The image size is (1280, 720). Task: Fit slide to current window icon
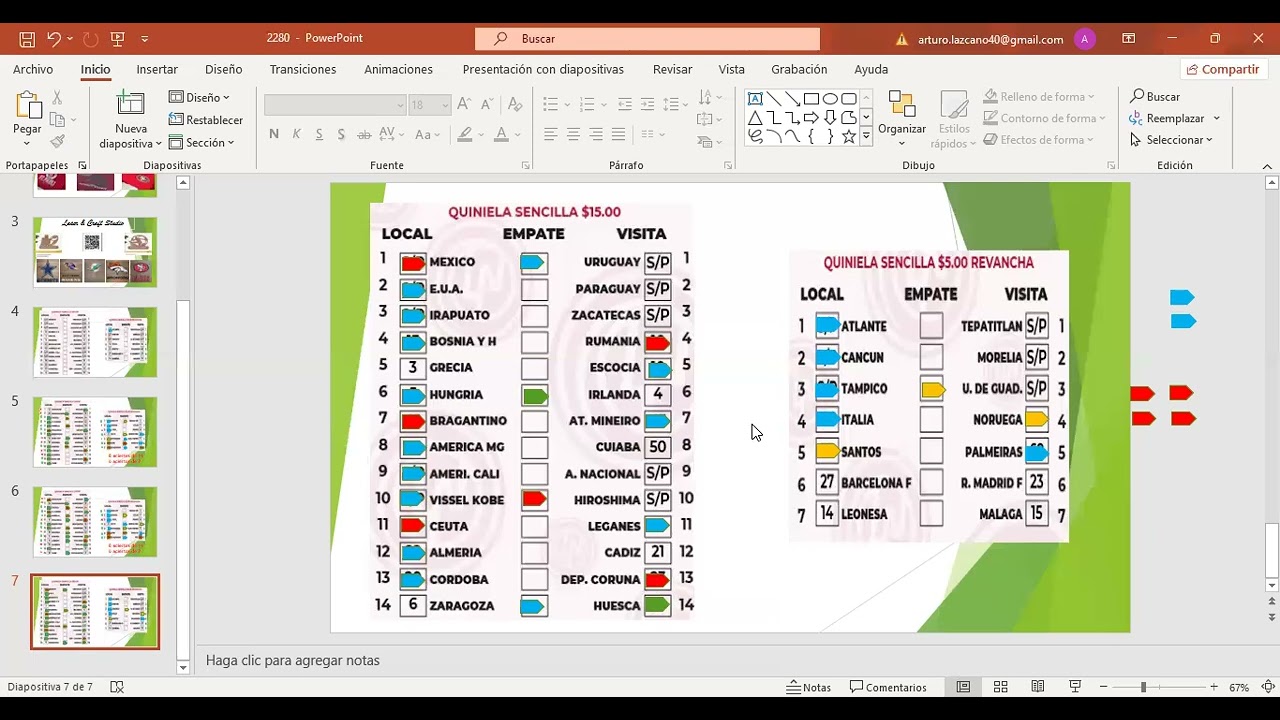(1266, 687)
